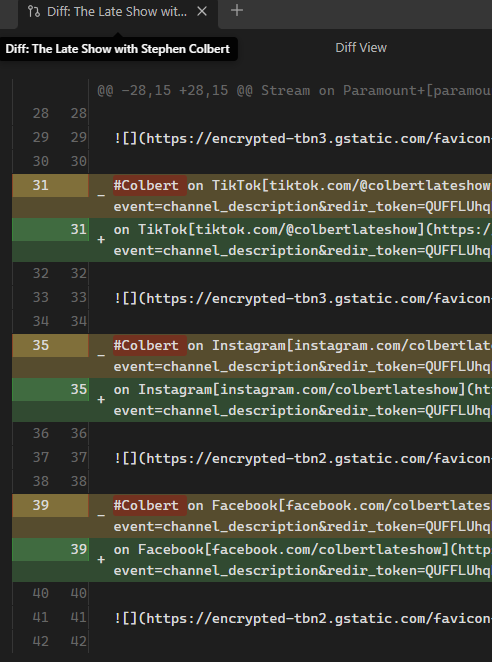Click the added line number 35
This screenshot has width=492, height=662.
[79, 389]
